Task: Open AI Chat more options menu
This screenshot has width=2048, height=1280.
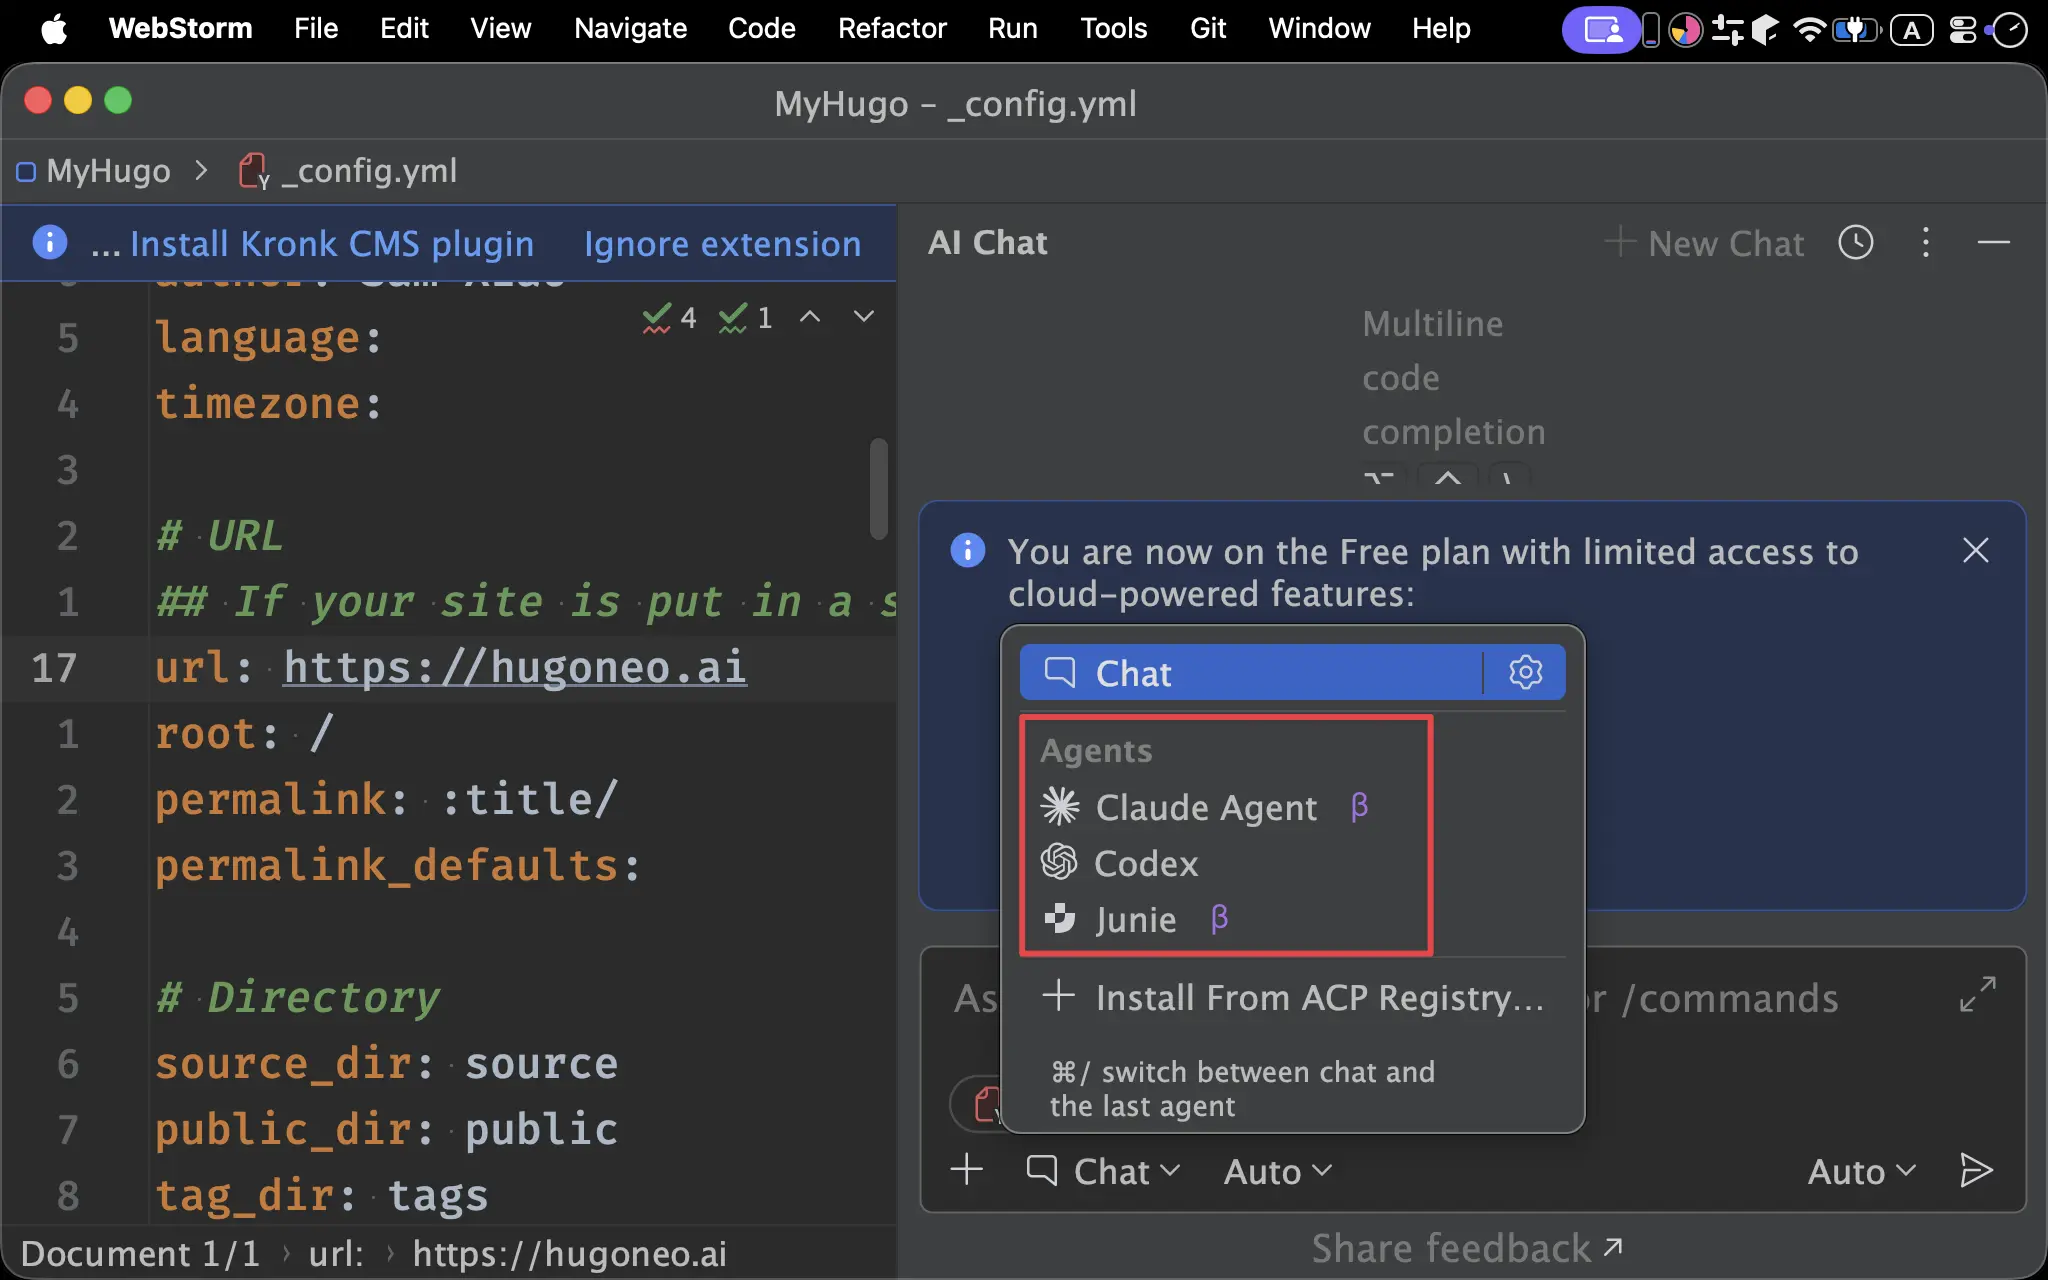Action: 1926,243
